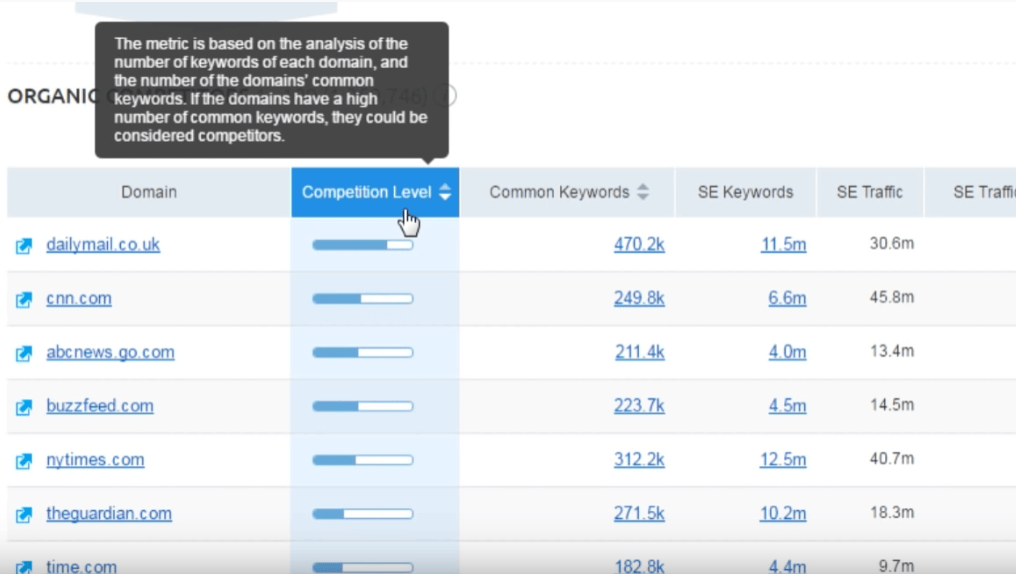Image resolution: width=1016 pixels, height=574 pixels.
Task: Click 6.6m SE keywords for cnn.com
Action: (x=787, y=299)
